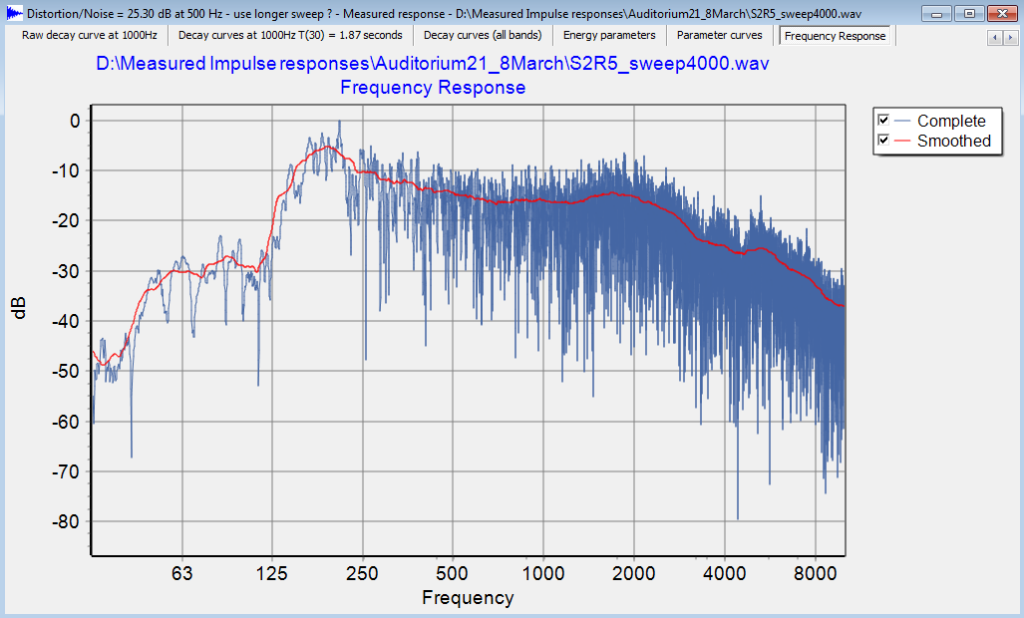Click the application waveform icon in title bar

point(14,12)
